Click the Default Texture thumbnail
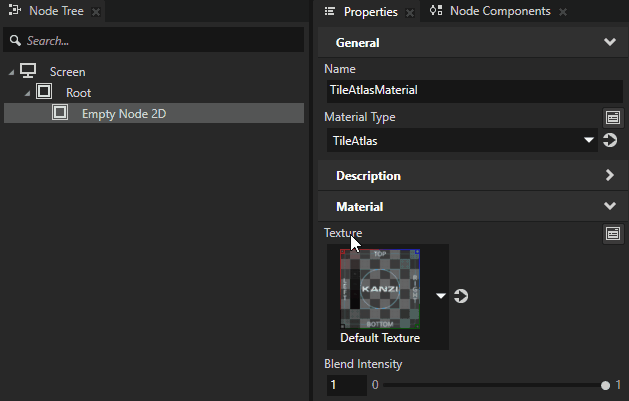629x401 pixels. [380, 289]
